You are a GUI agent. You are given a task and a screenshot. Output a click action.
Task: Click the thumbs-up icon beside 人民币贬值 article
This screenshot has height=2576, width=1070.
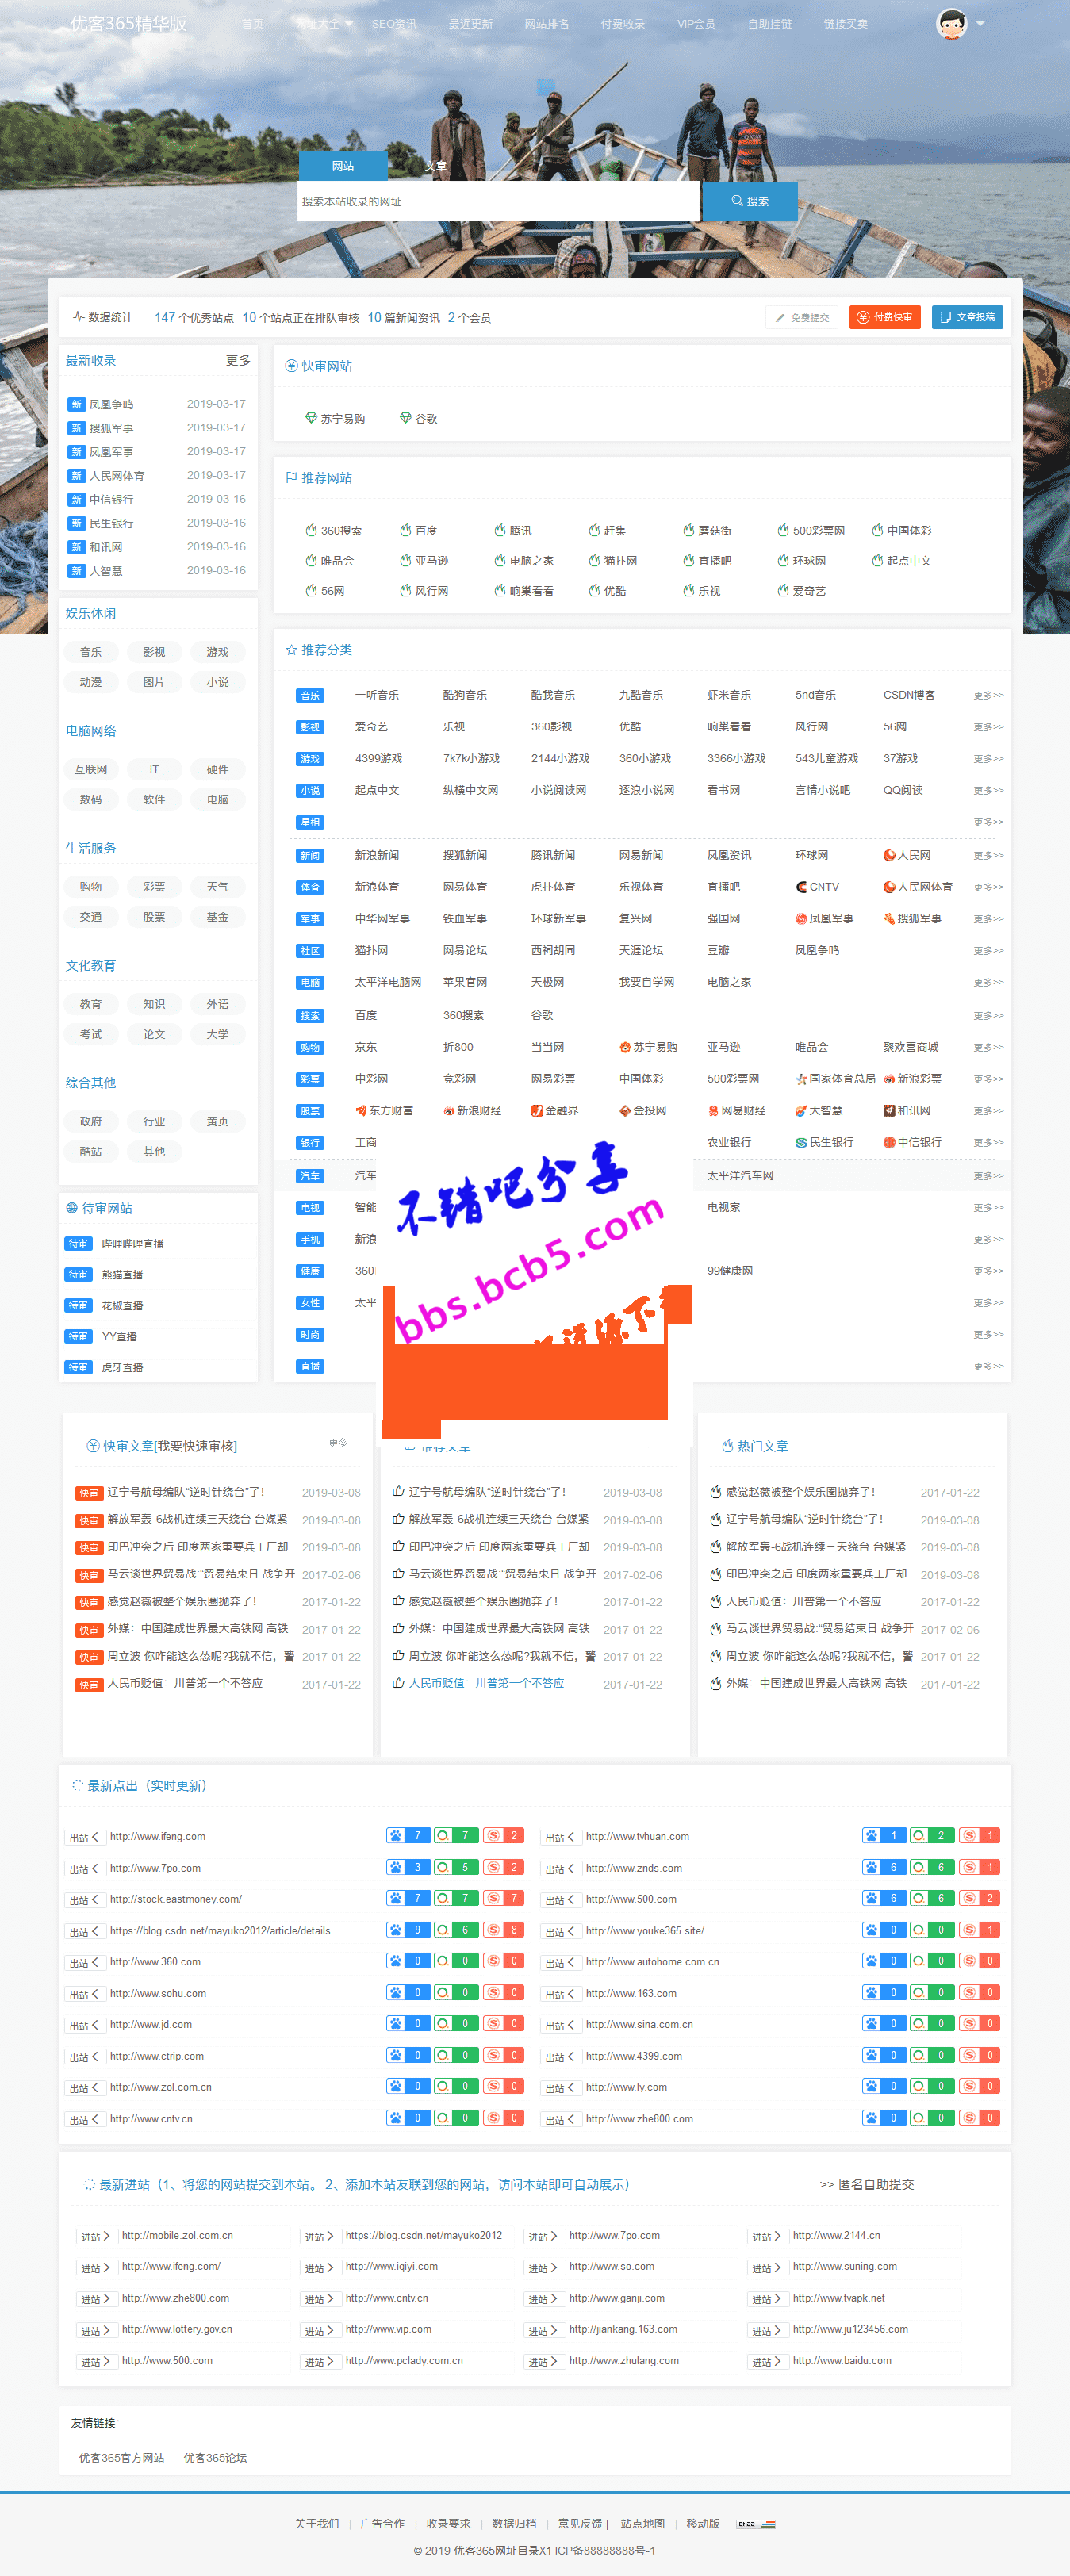pos(398,1683)
